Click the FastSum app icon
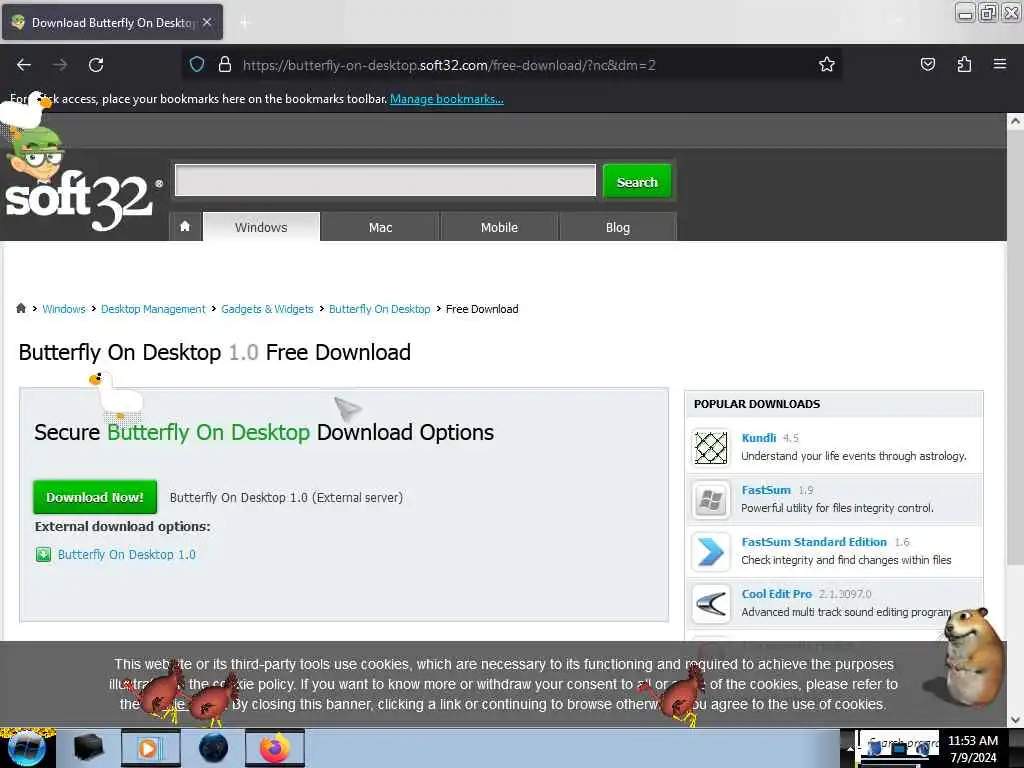Image resolution: width=1024 pixels, height=768 pixels. tap(711, 500)
